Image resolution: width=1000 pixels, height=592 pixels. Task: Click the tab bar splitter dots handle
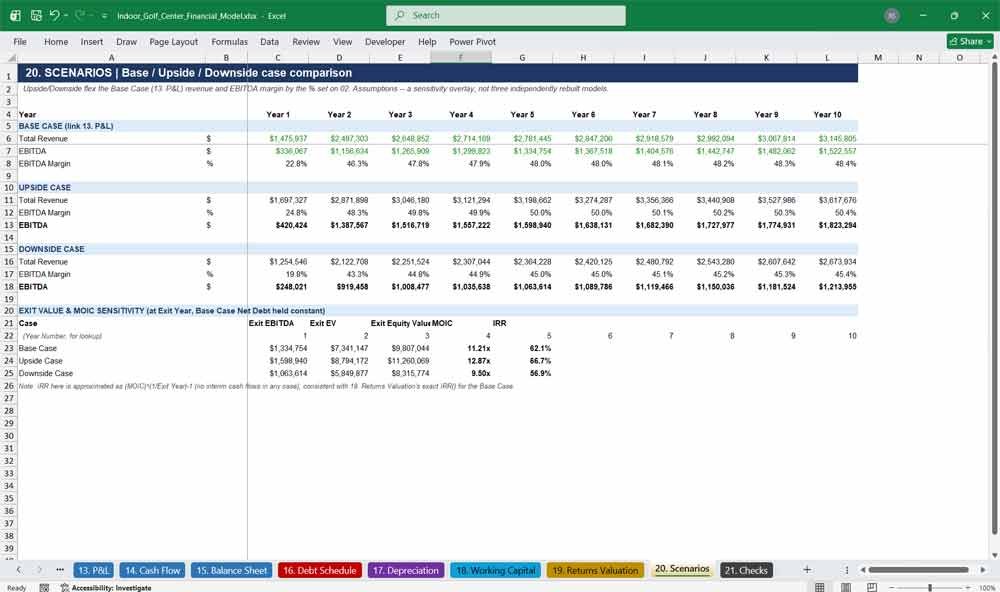pos(847,570)
